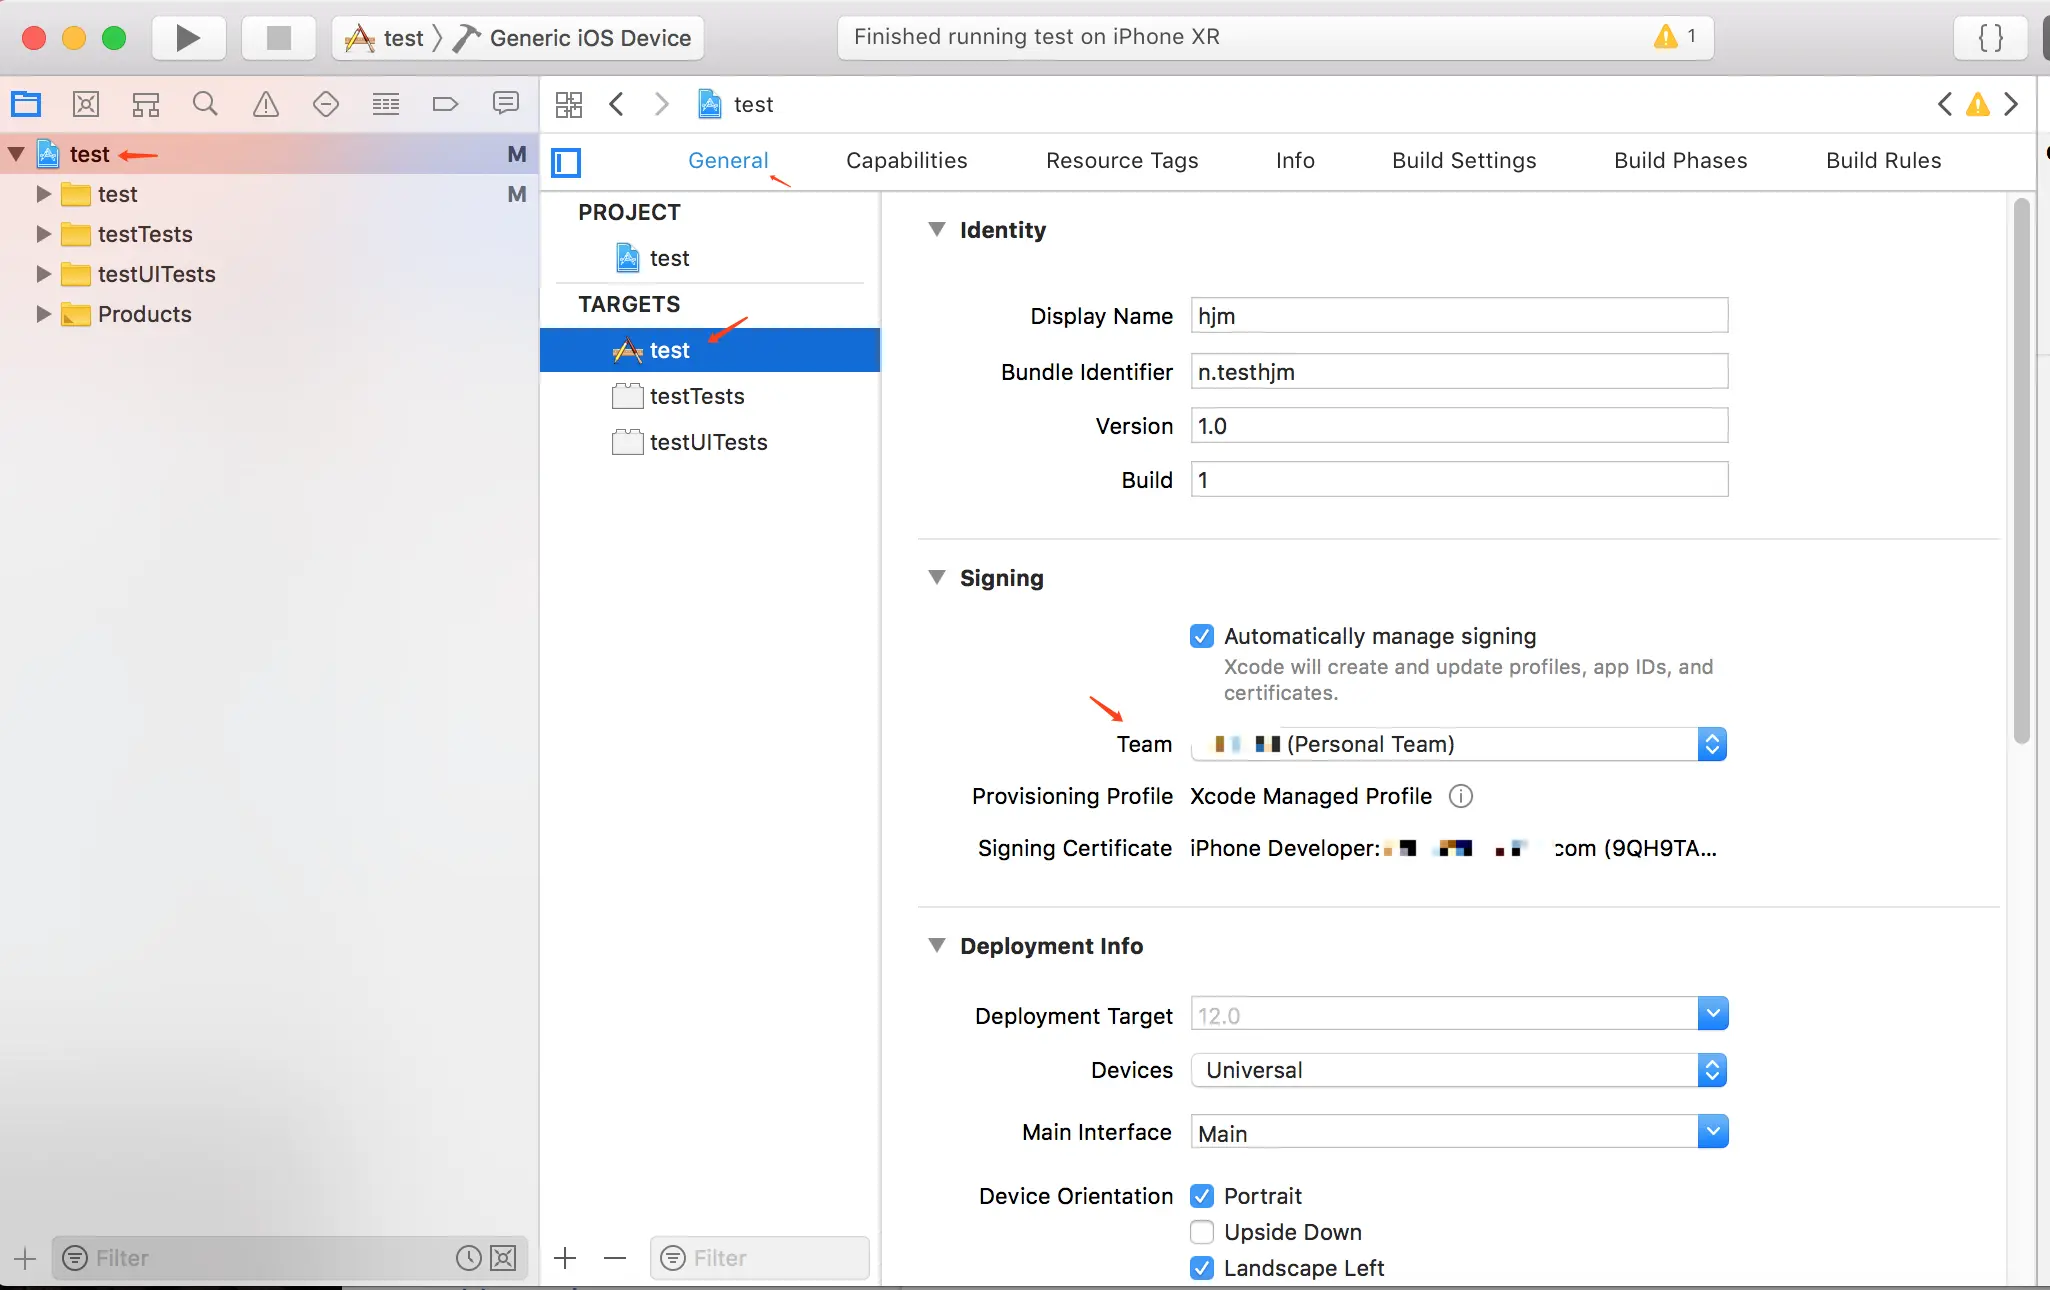This screenshot has width=2050, height=1290.
Task: Click the Stop button in toolbar
Action: pyautogui.click(x=279, y=38)
